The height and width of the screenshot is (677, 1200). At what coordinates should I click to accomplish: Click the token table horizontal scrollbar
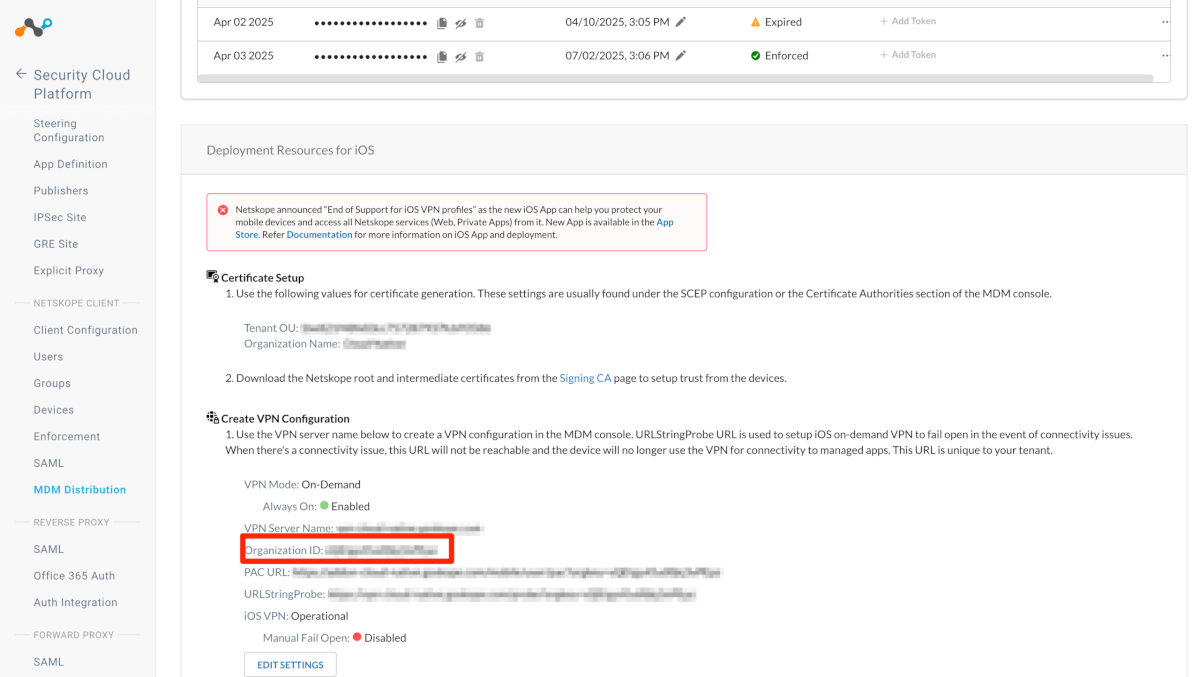pyautogui.click(x=676, y=78)
